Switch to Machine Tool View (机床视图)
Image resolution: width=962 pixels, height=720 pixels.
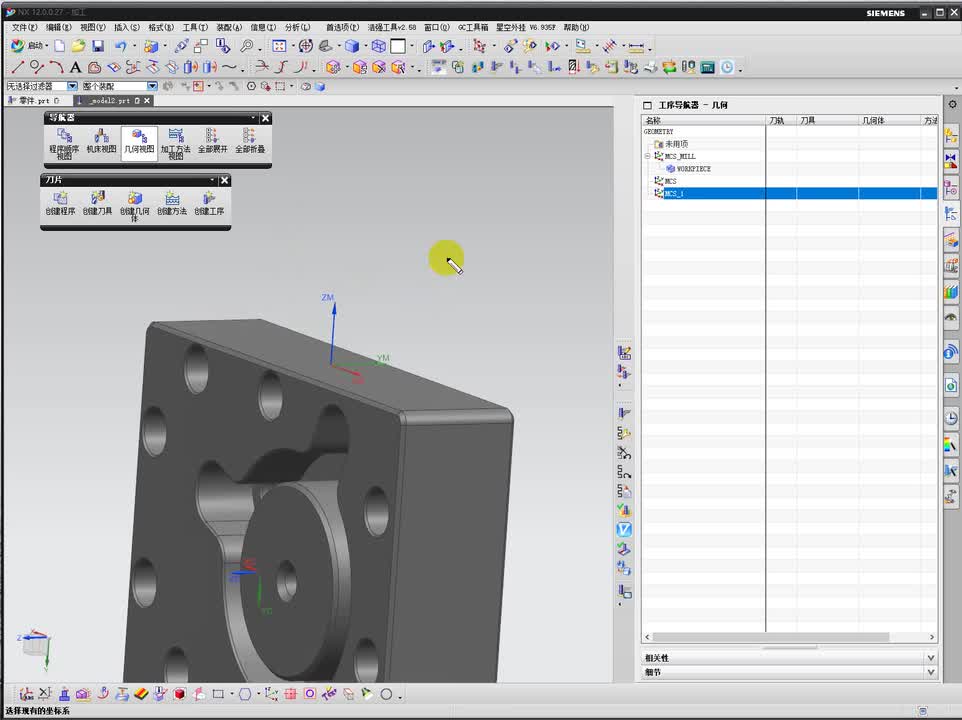pos(101,141)
